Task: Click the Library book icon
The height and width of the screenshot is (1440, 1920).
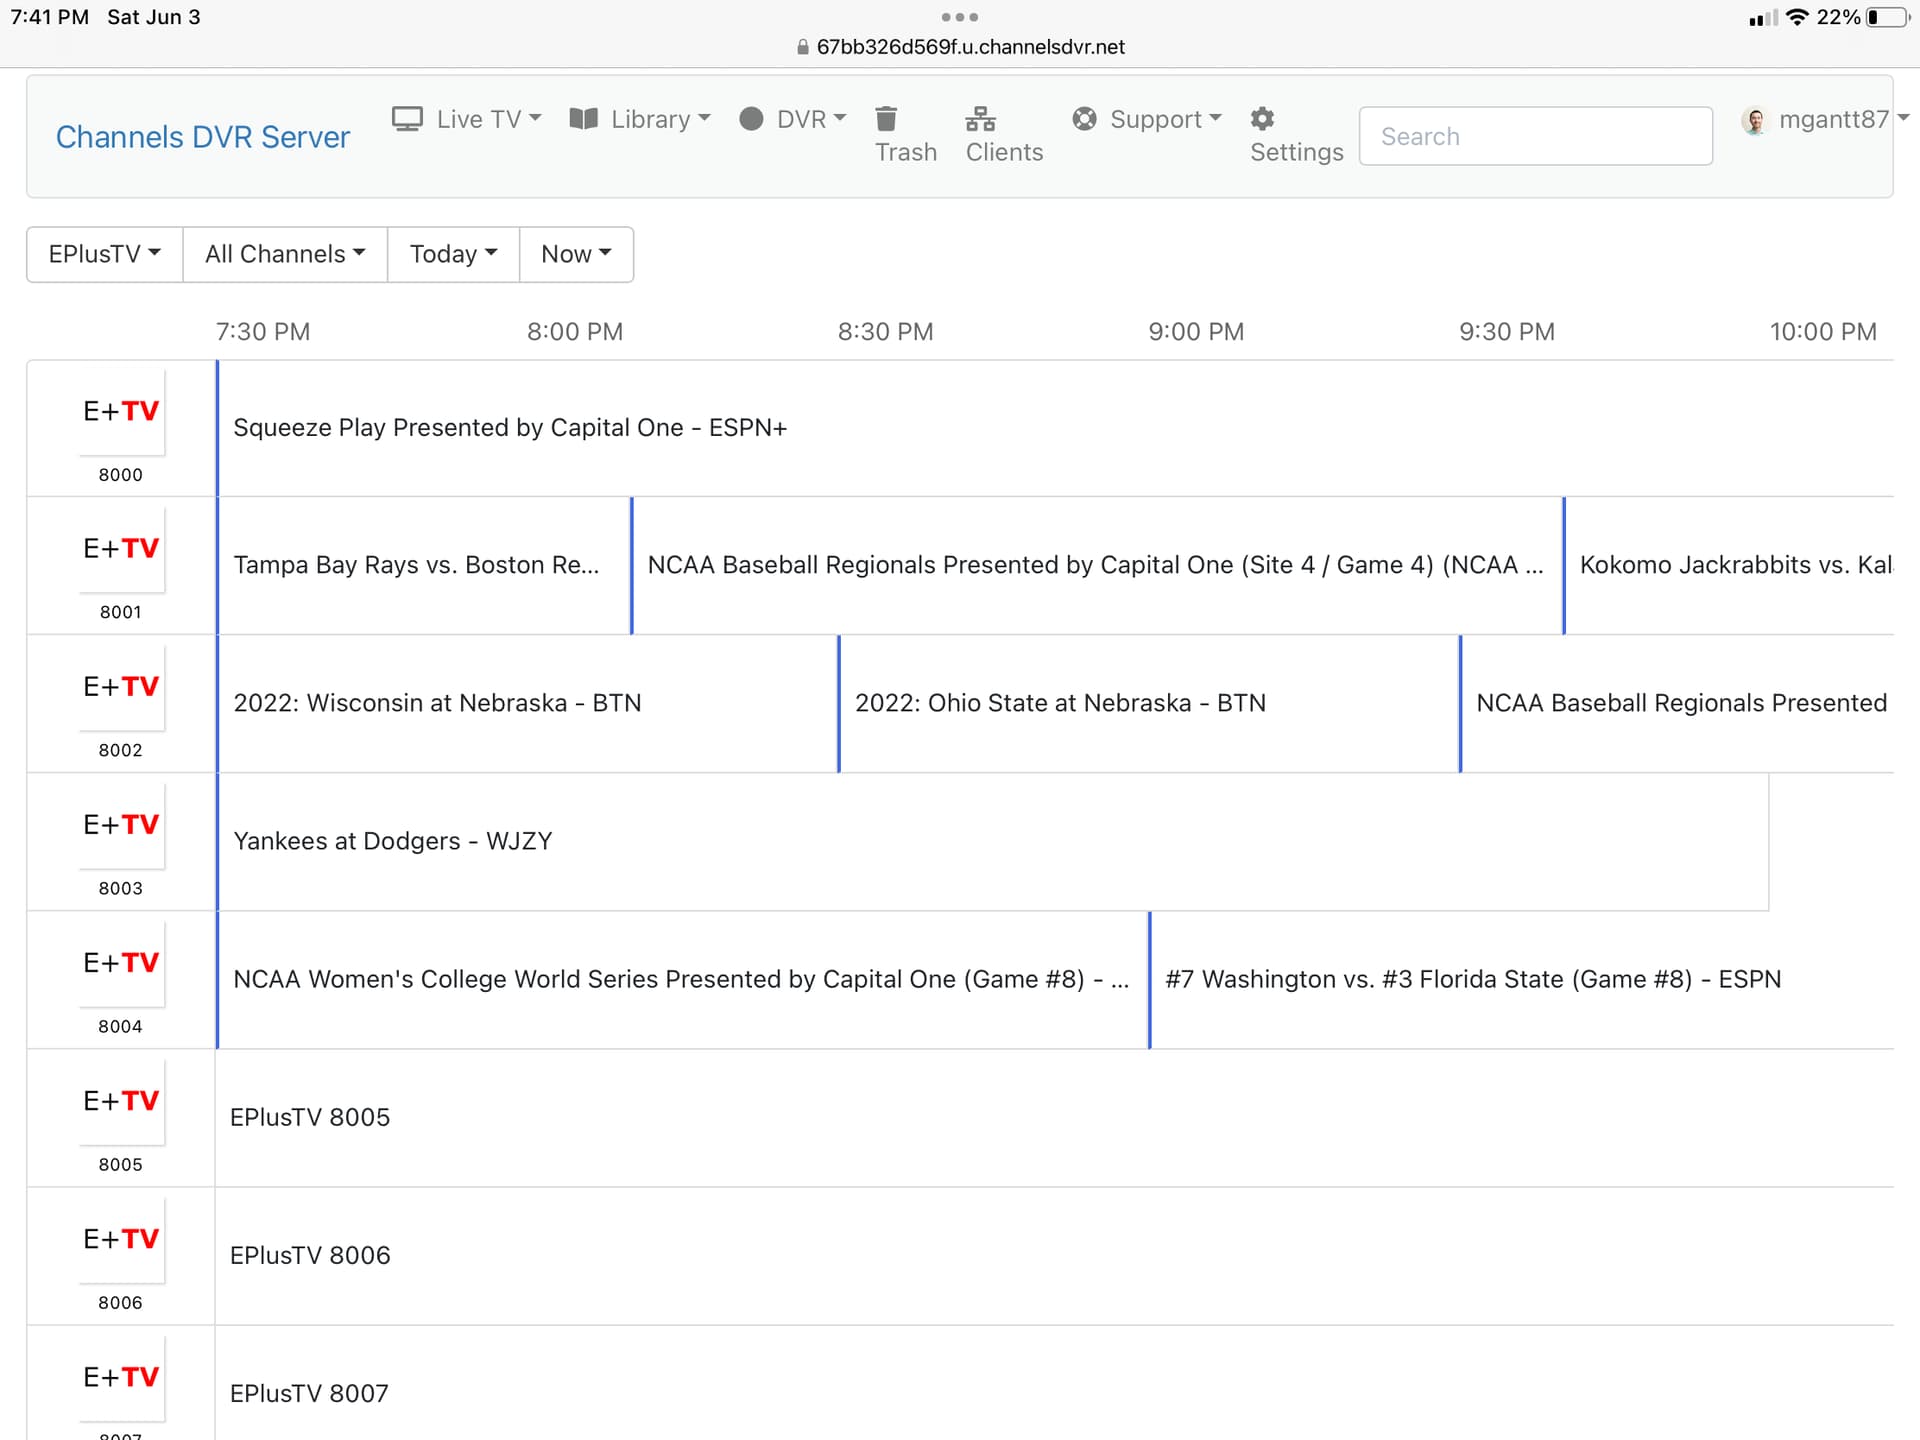Action: coord(583,119)
